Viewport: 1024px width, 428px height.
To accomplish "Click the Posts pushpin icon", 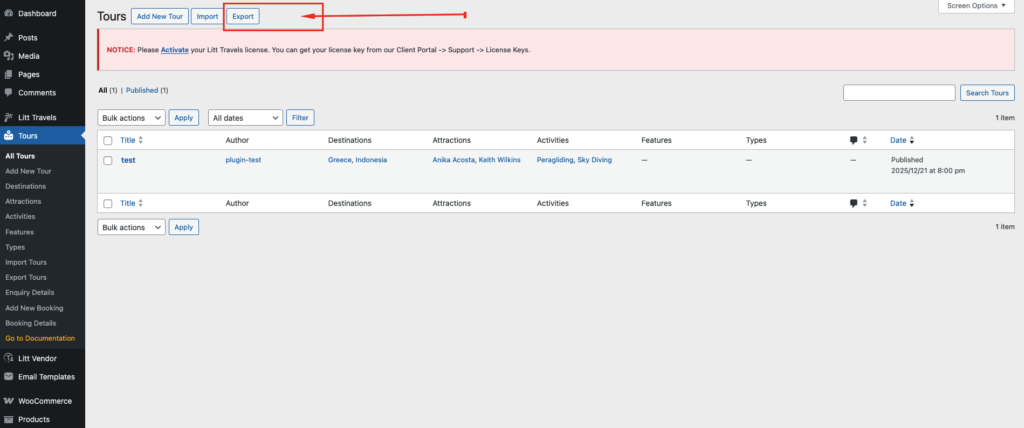I will (x=8, y=37).
